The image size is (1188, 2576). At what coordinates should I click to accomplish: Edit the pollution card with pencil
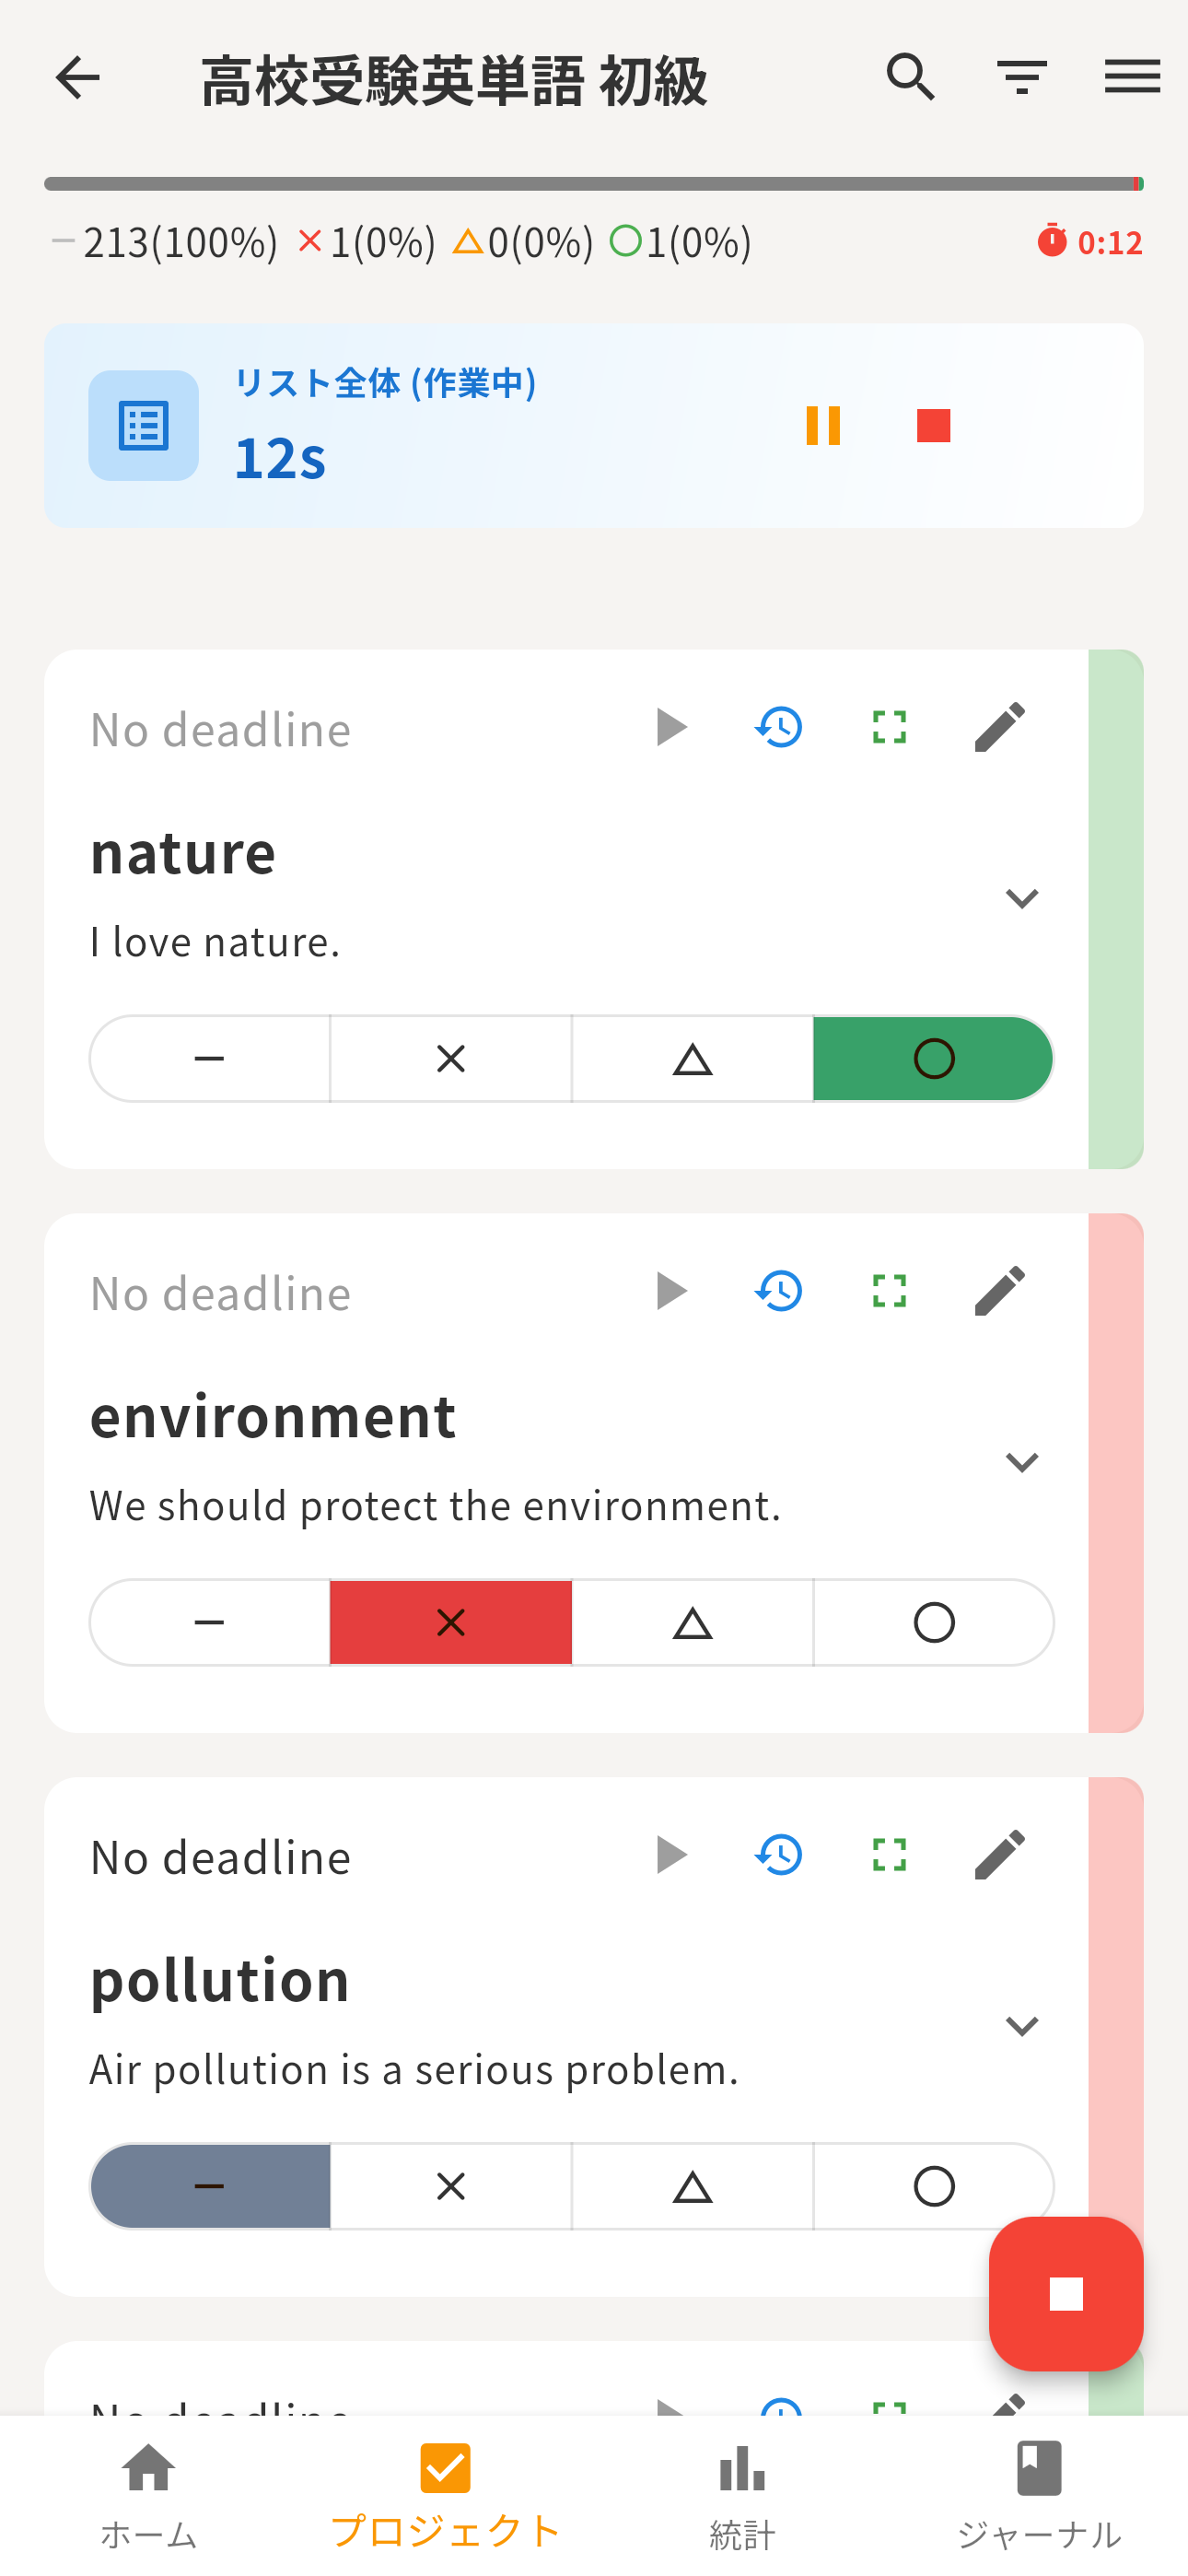[x=999, y=1855]
